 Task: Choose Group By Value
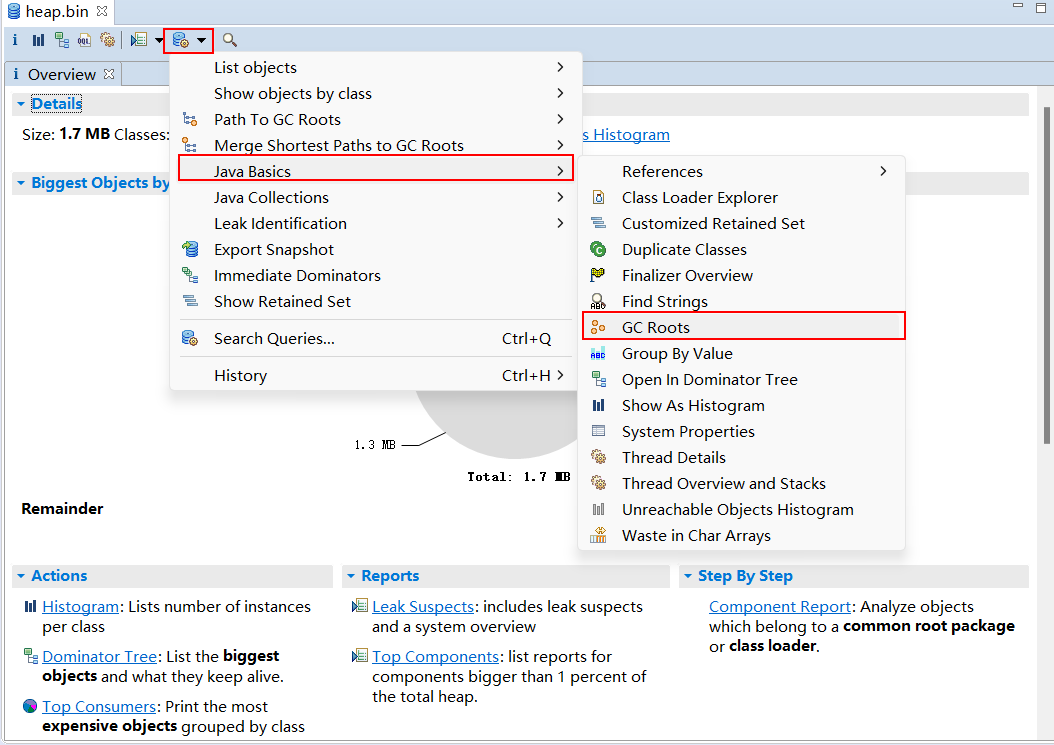click(741, 354)
